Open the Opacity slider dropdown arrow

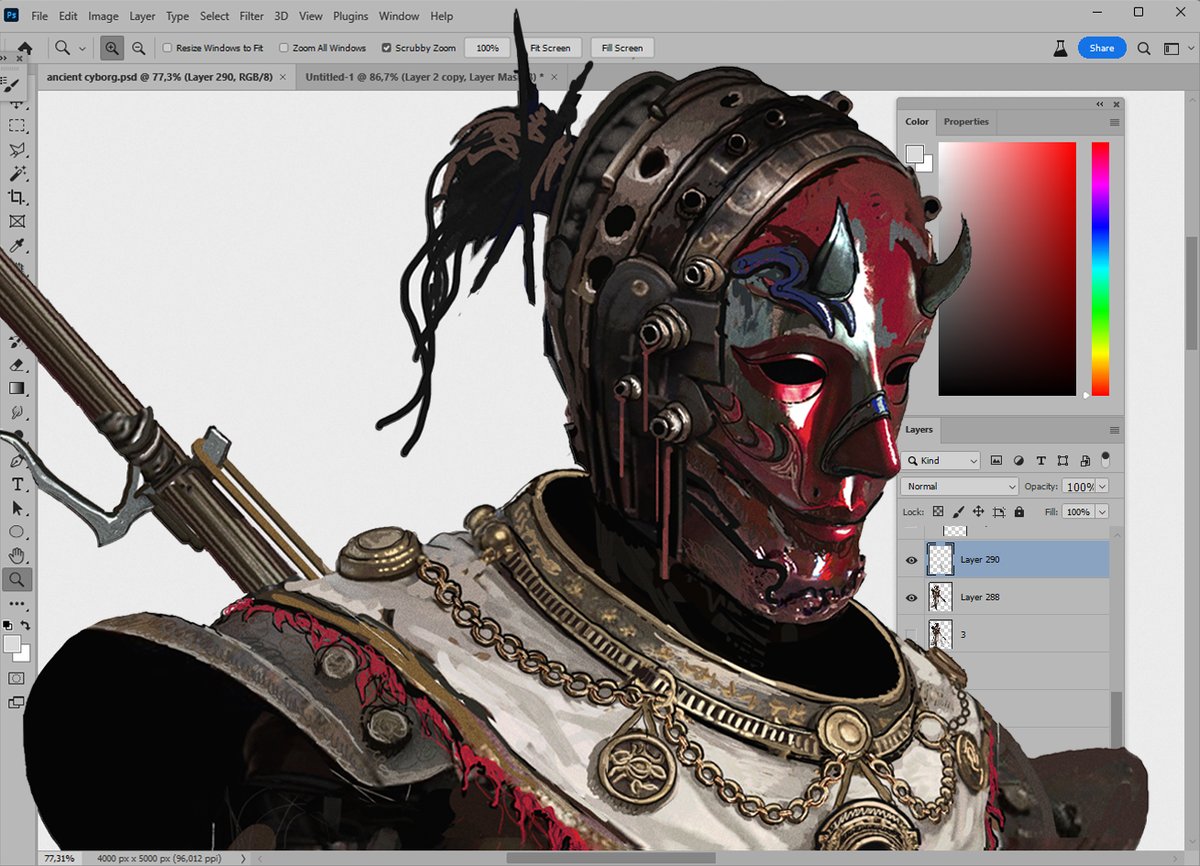tap(1102, 487)
